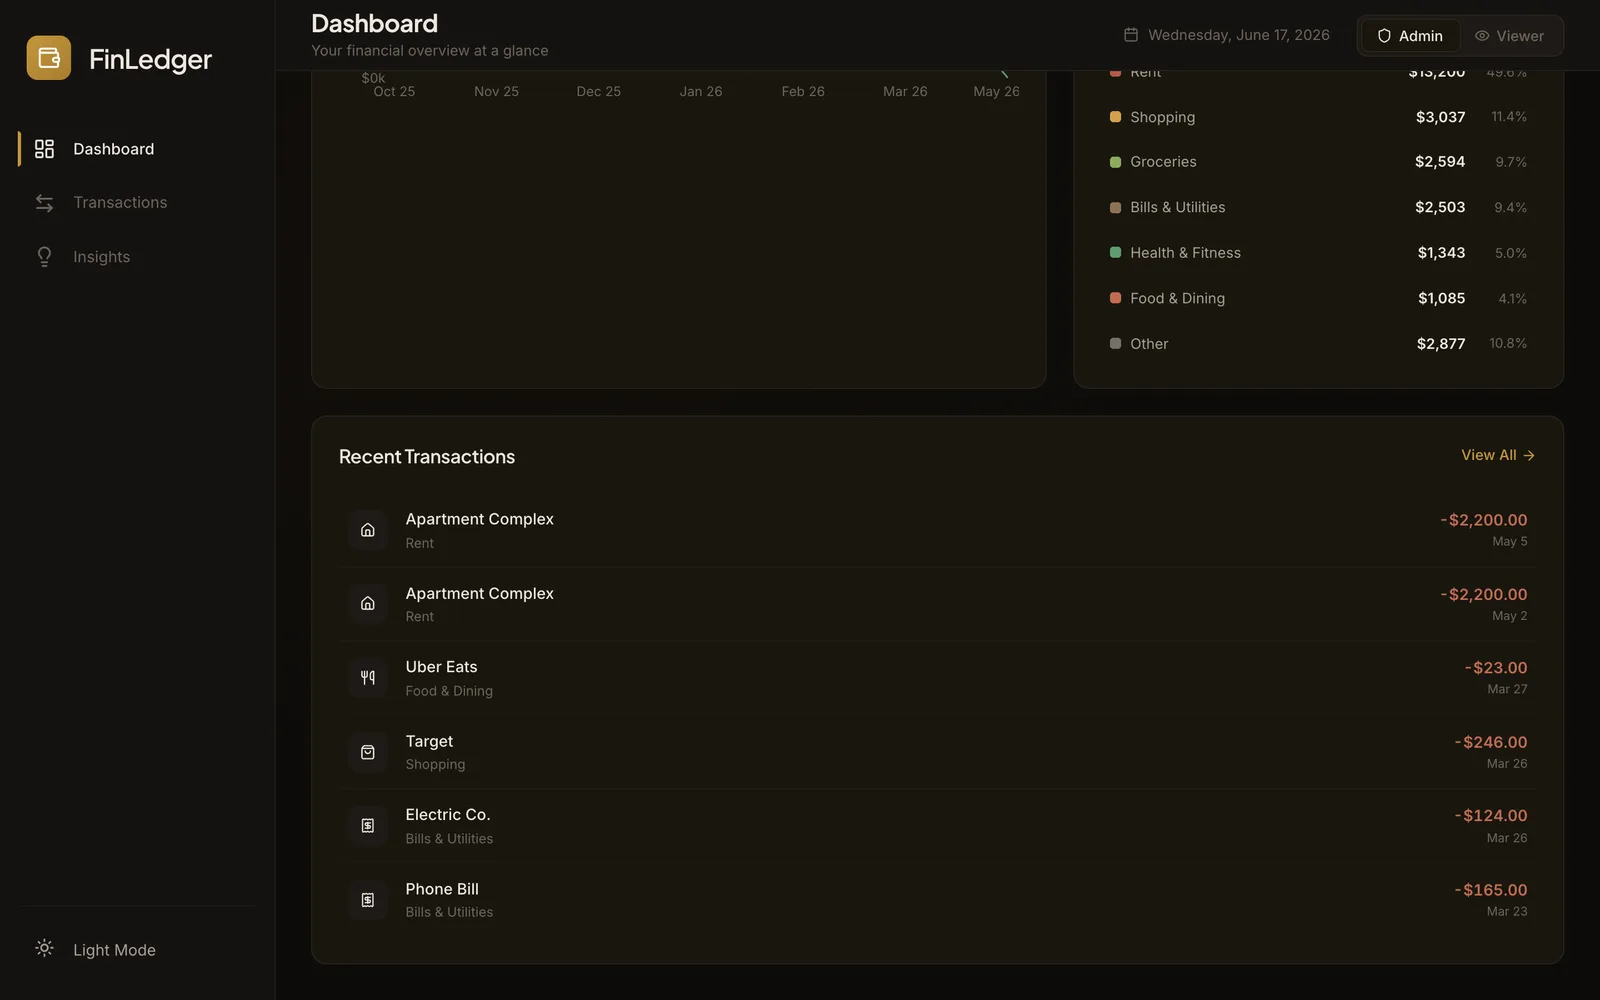Image resolution: width=1600 pixels, height=1000 pixels.
Task: Click the Feb 26 chart axis label
Action: pos(803,91)
